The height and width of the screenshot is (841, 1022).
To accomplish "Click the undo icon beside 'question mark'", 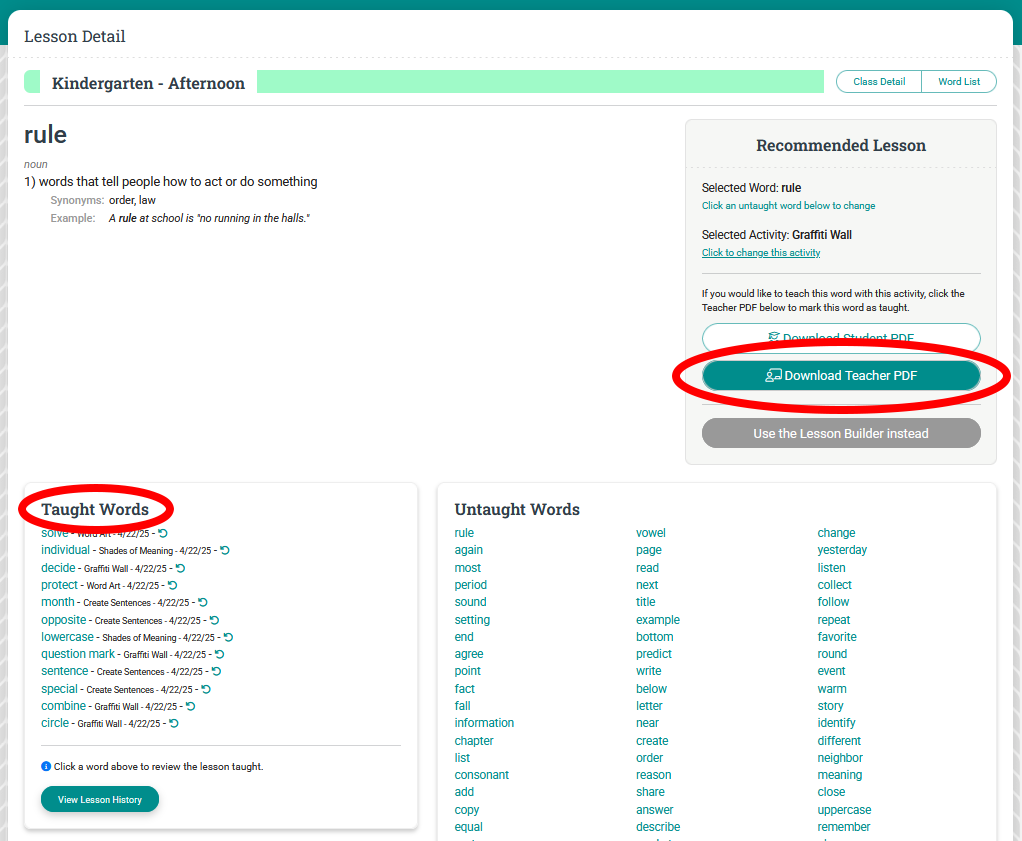I will point(219,654).
